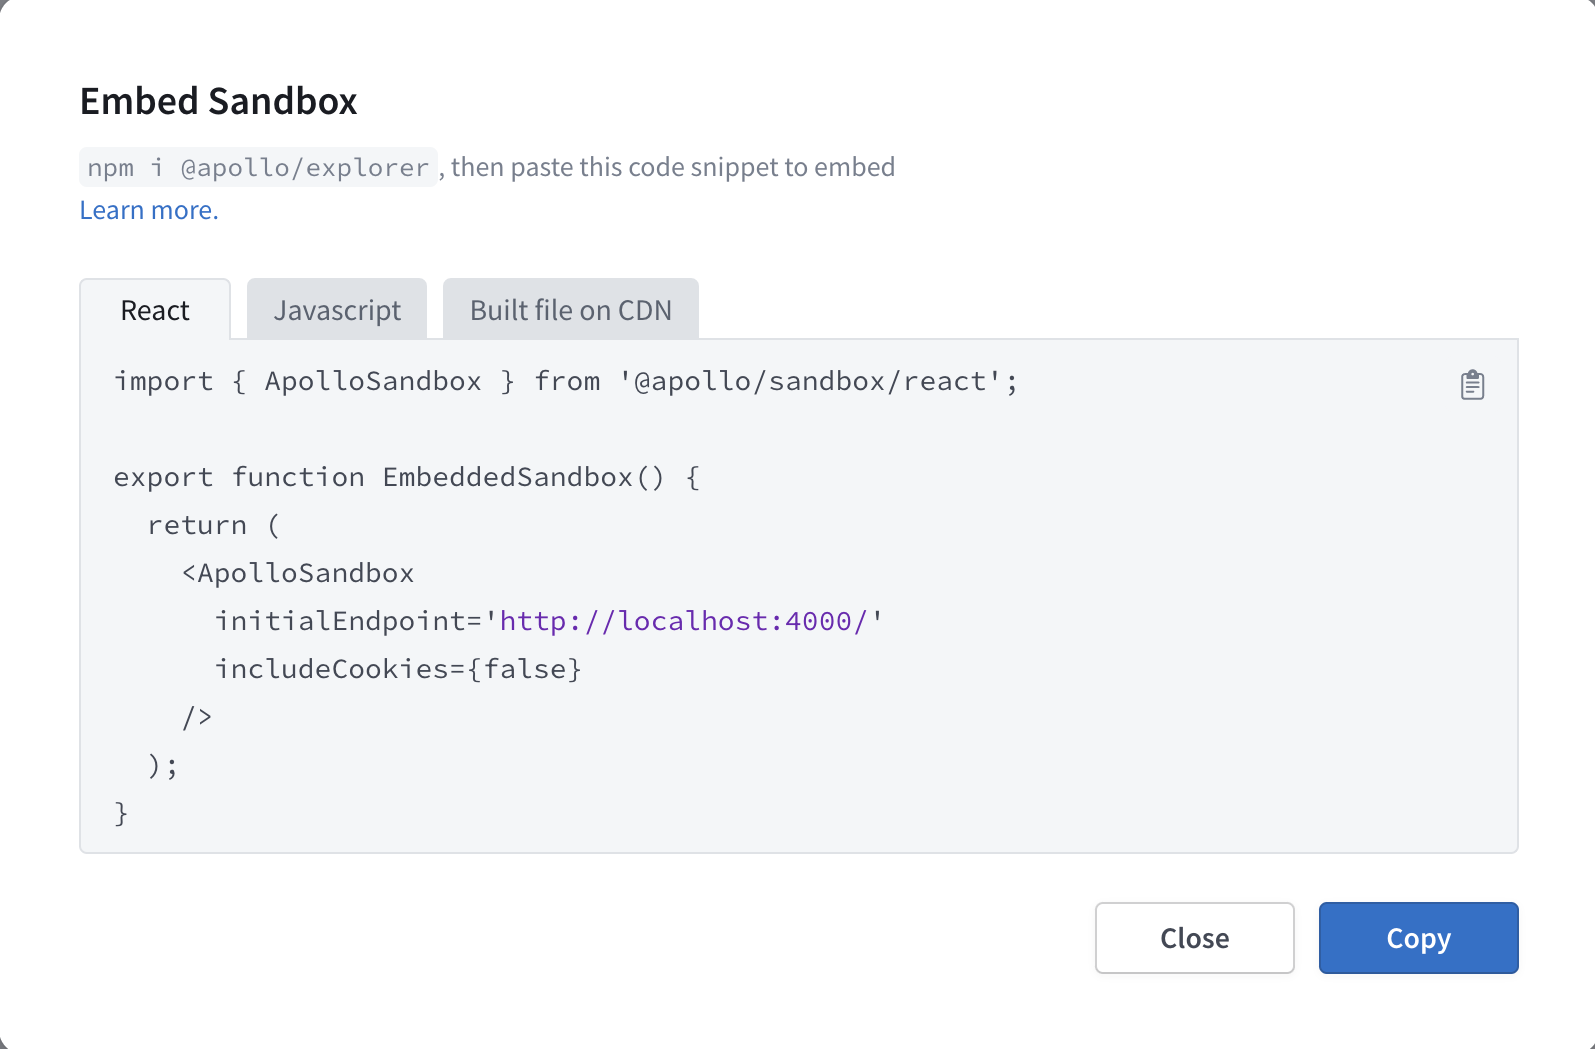Open the Learn more link
The image size is (1595, 1049).
coord(148,209)
